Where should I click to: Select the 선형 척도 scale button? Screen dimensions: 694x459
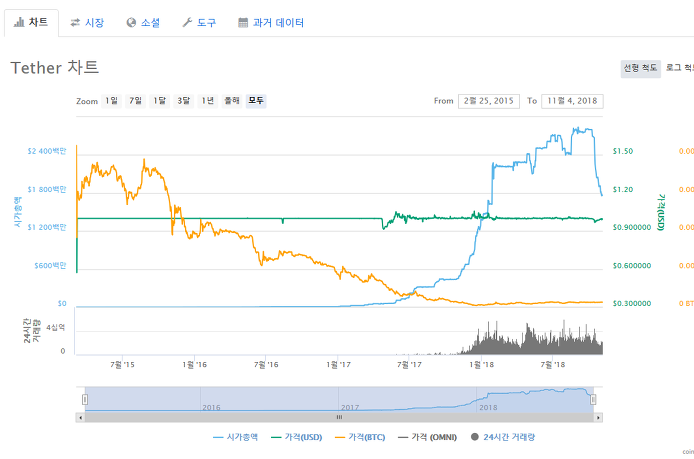(x=640, y=69)
